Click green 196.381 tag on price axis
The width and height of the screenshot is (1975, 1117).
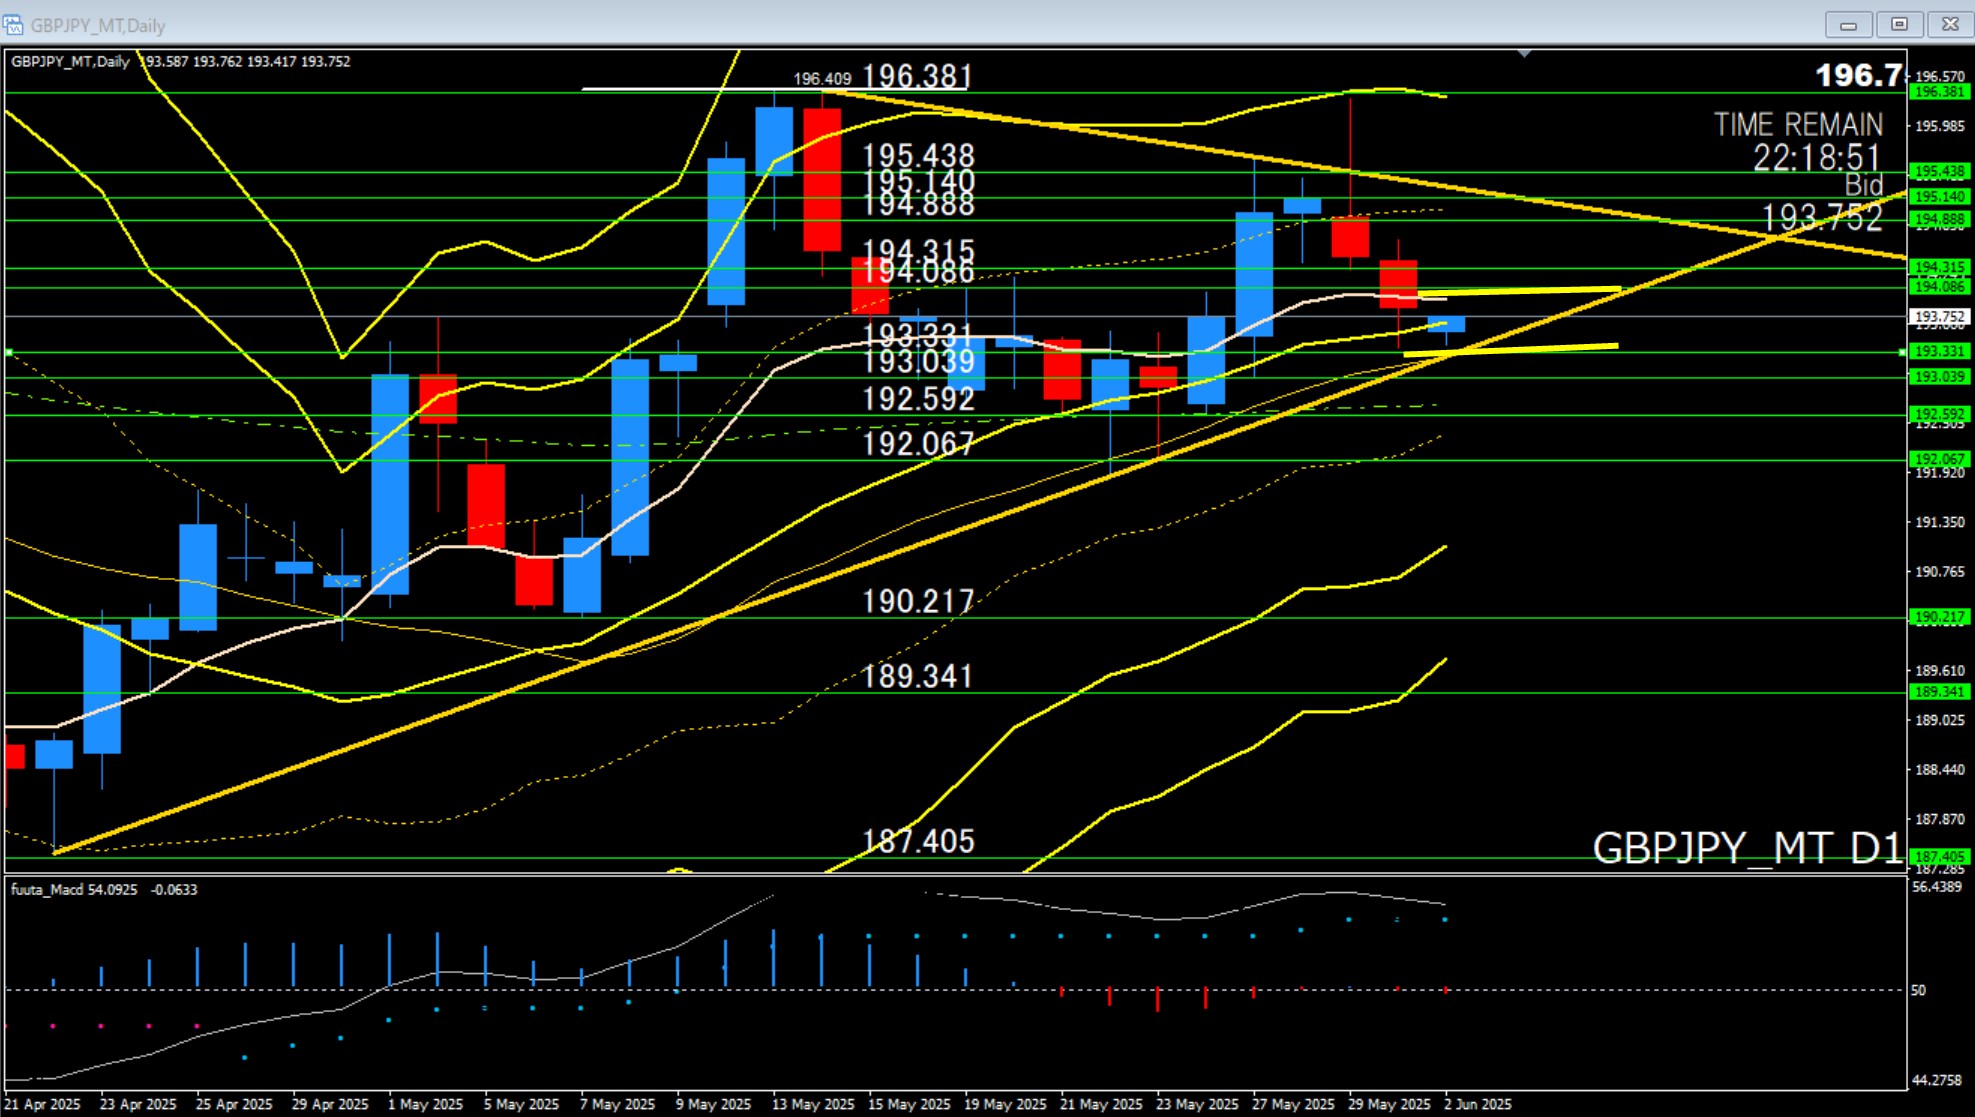[x=1939, y=92]
